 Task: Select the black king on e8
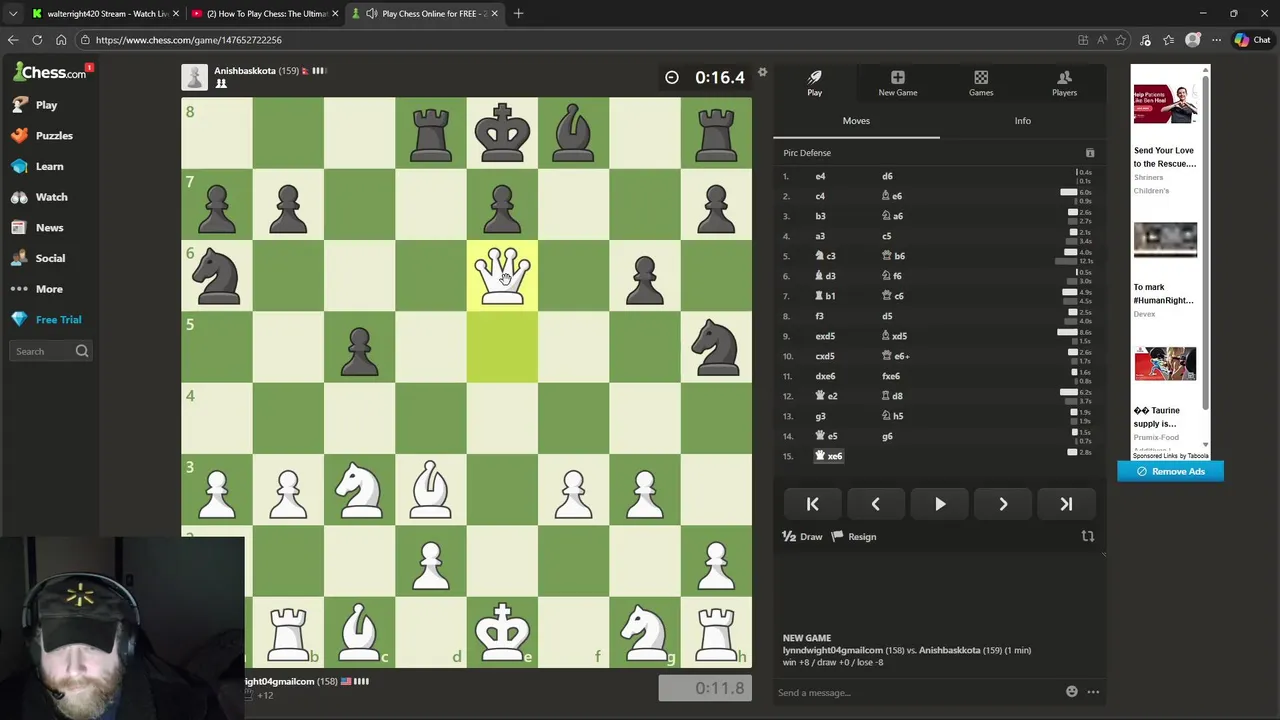502,133
